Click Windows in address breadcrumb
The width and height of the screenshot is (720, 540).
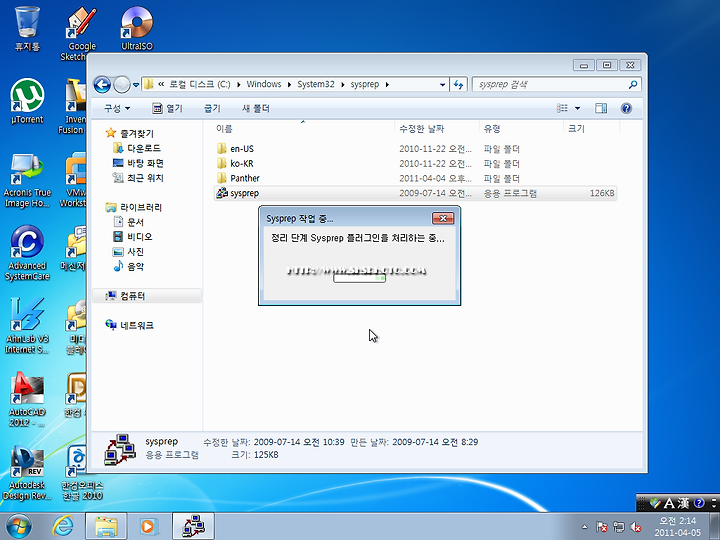(x=264, y=84)
